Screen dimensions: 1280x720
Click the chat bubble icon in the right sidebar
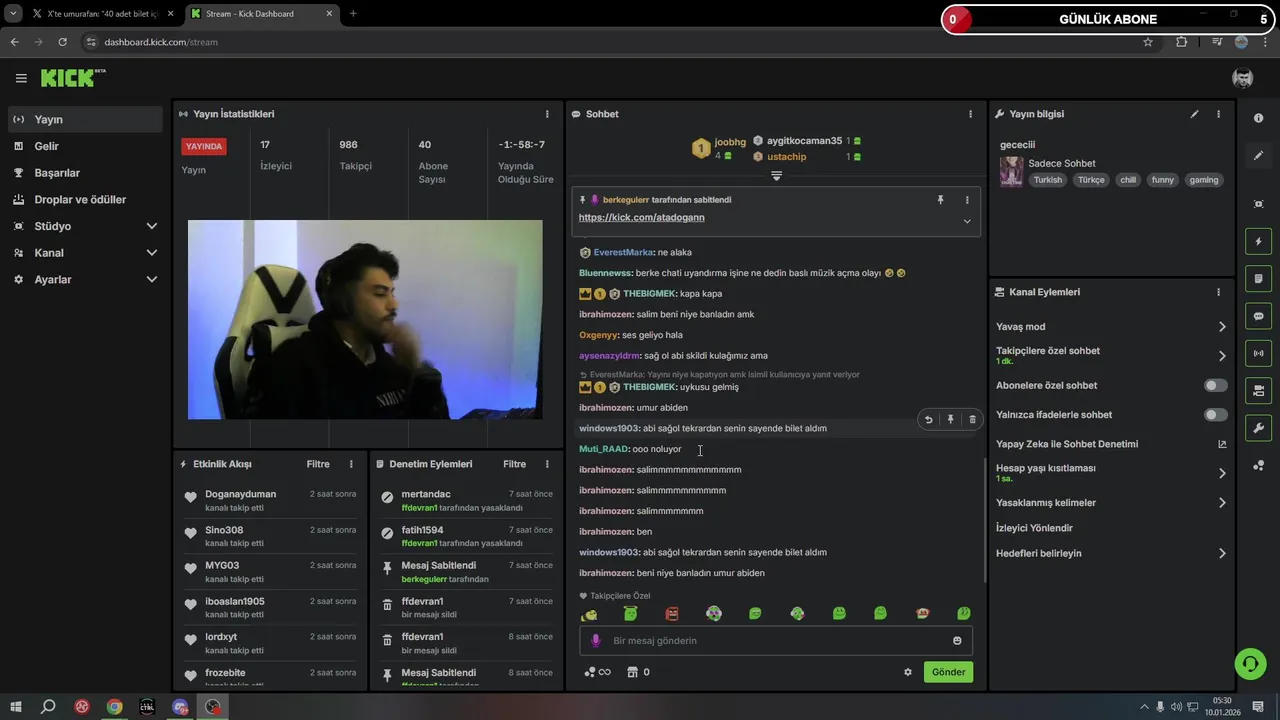point(1258,316)
